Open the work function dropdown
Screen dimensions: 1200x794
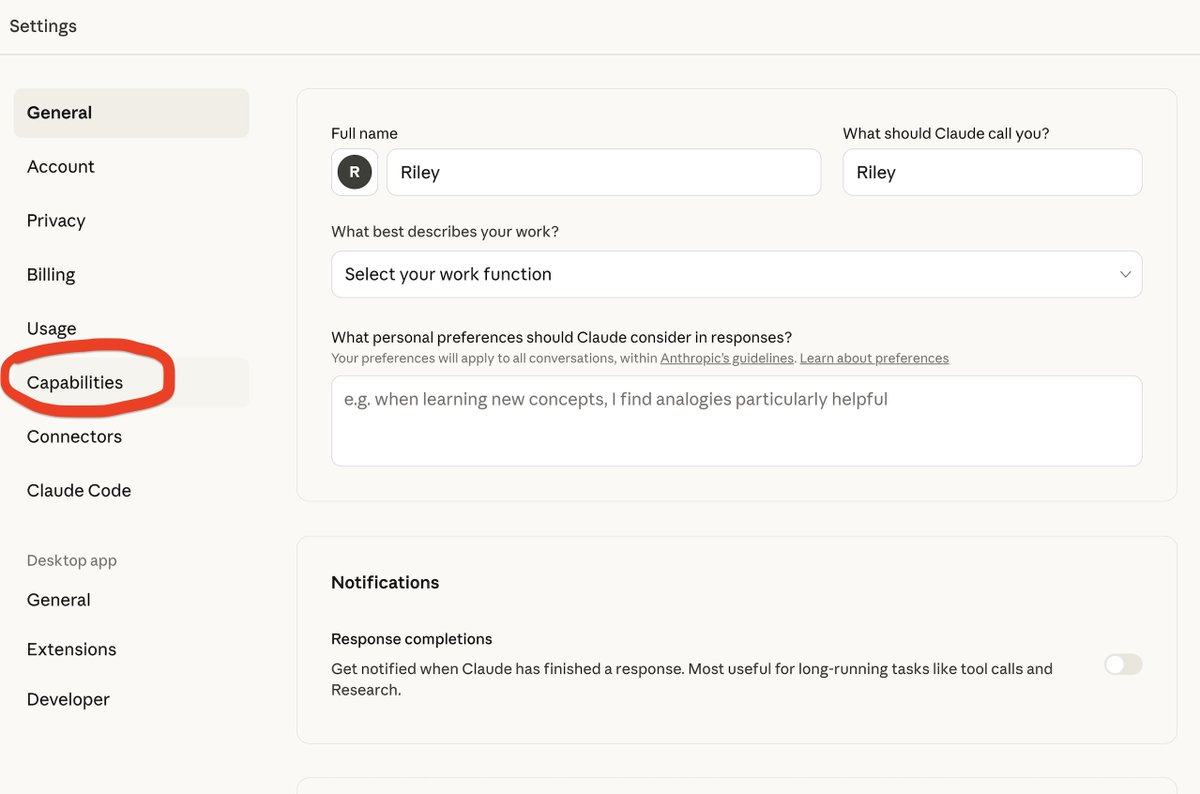pyautogui.click(x=736, y=274)
